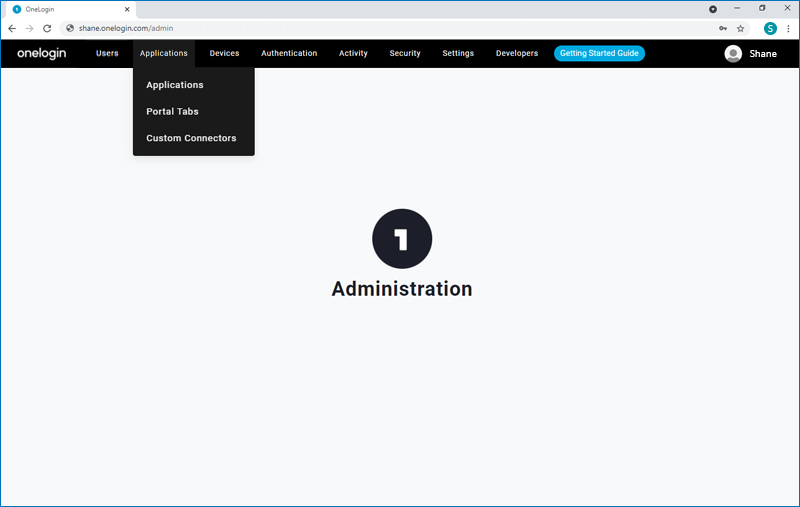Image resolution: width=800 pixels, height=507 pixels.
Task: Click the Getting Started Guide button
Action: tap(599, 53)
